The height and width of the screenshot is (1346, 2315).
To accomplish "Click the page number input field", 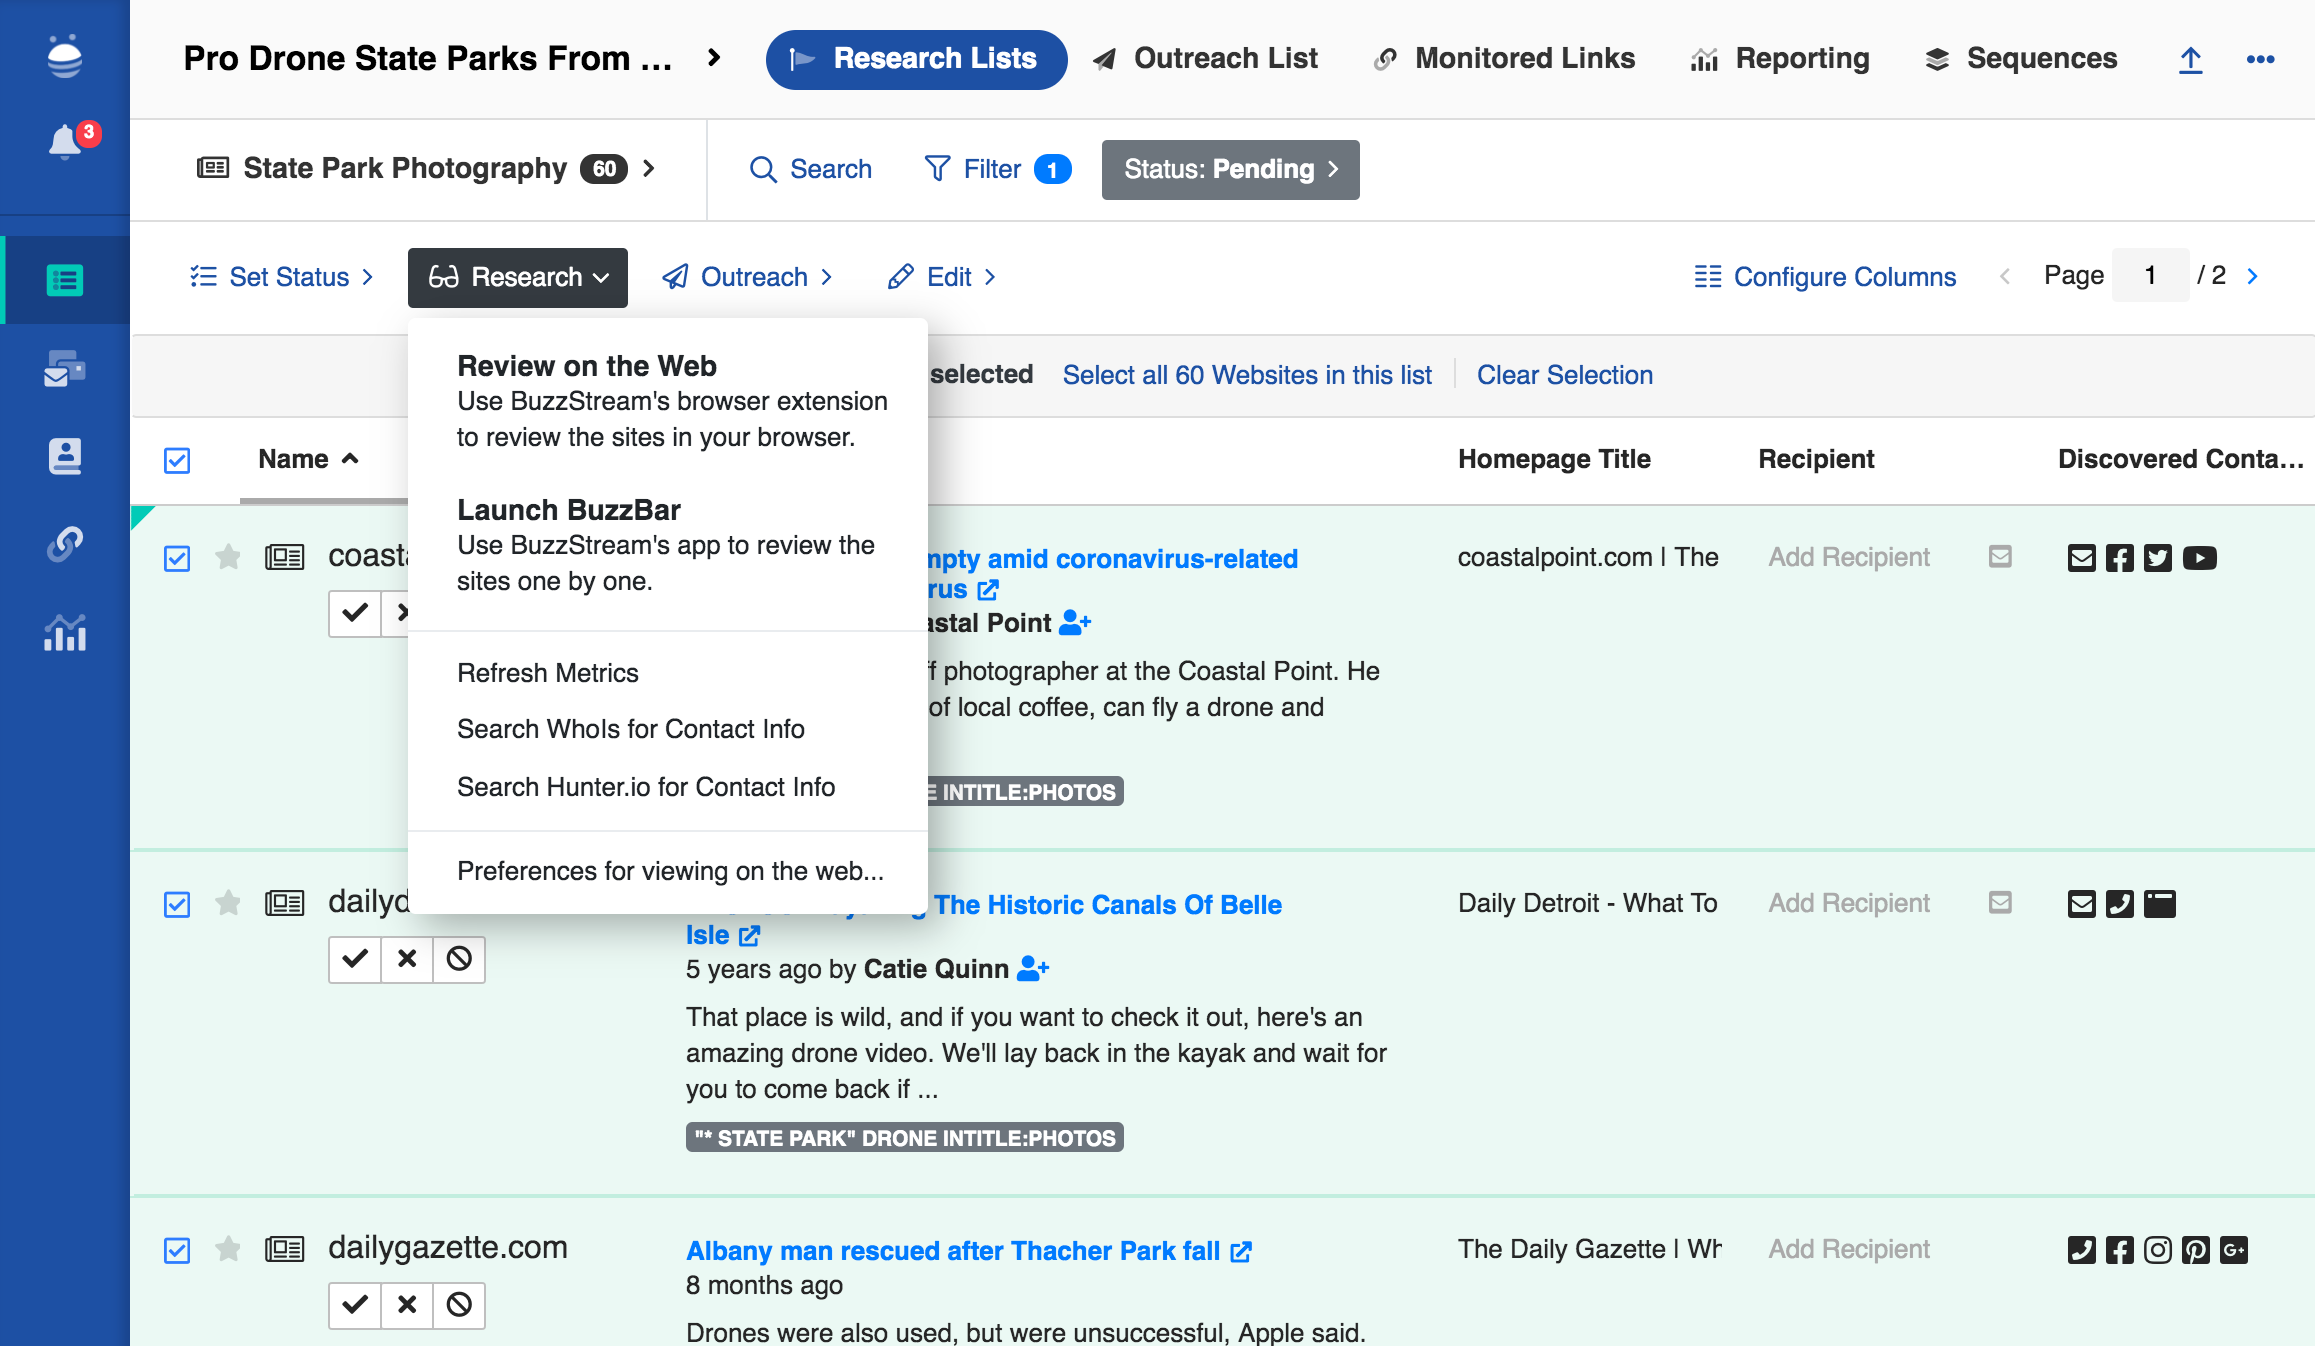I will [x=2150, y=276].
